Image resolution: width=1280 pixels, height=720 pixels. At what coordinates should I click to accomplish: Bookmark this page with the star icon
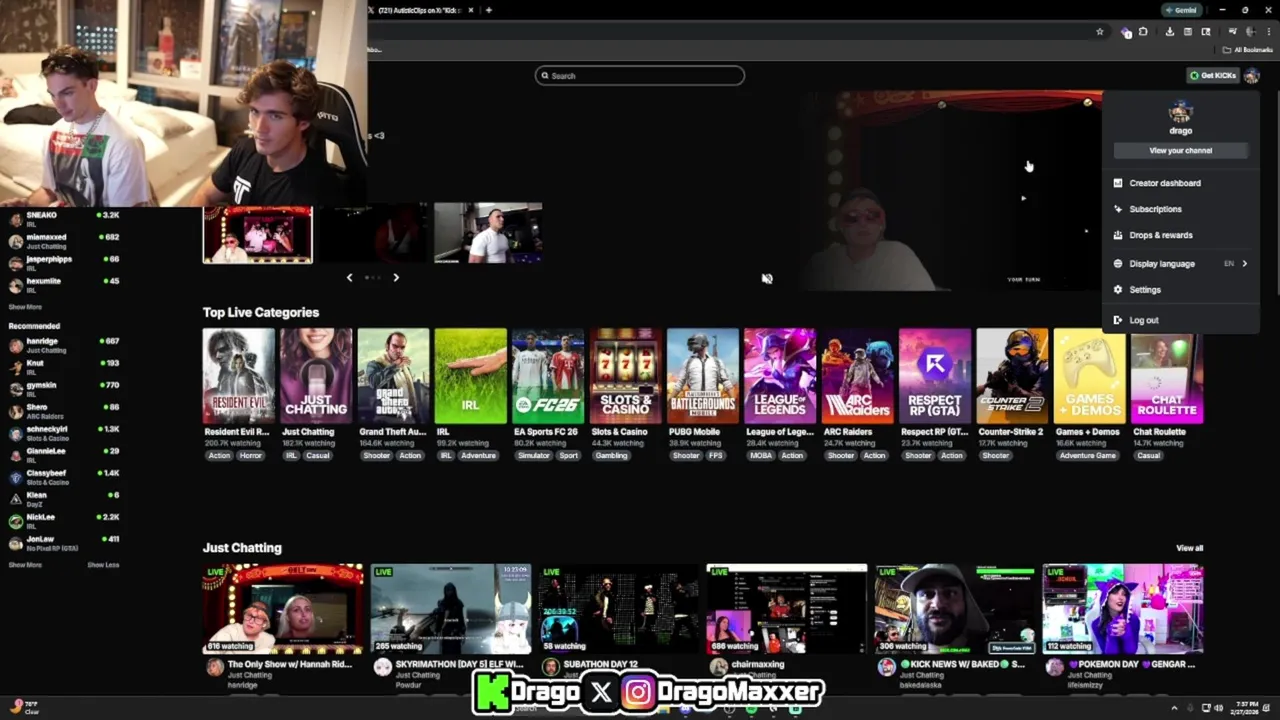1100,32
